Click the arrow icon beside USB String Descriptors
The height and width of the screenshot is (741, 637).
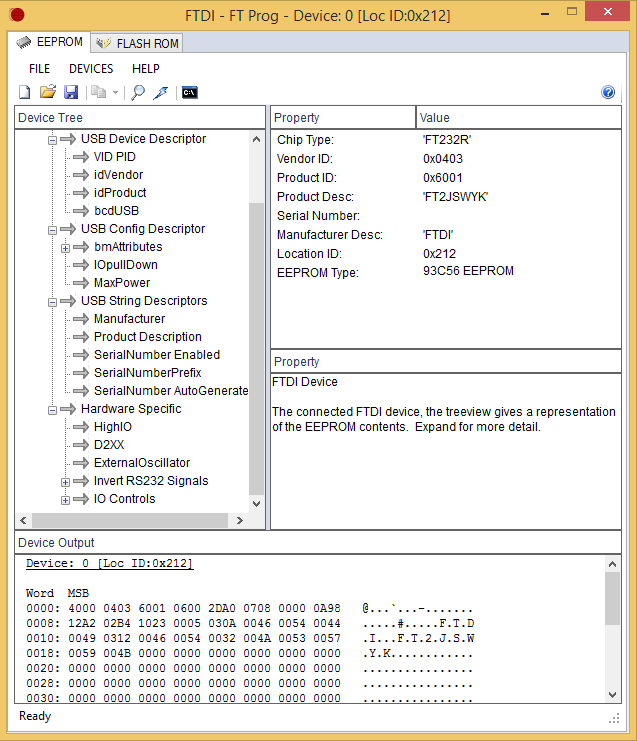pyautogui.click(x=68, y=301)
